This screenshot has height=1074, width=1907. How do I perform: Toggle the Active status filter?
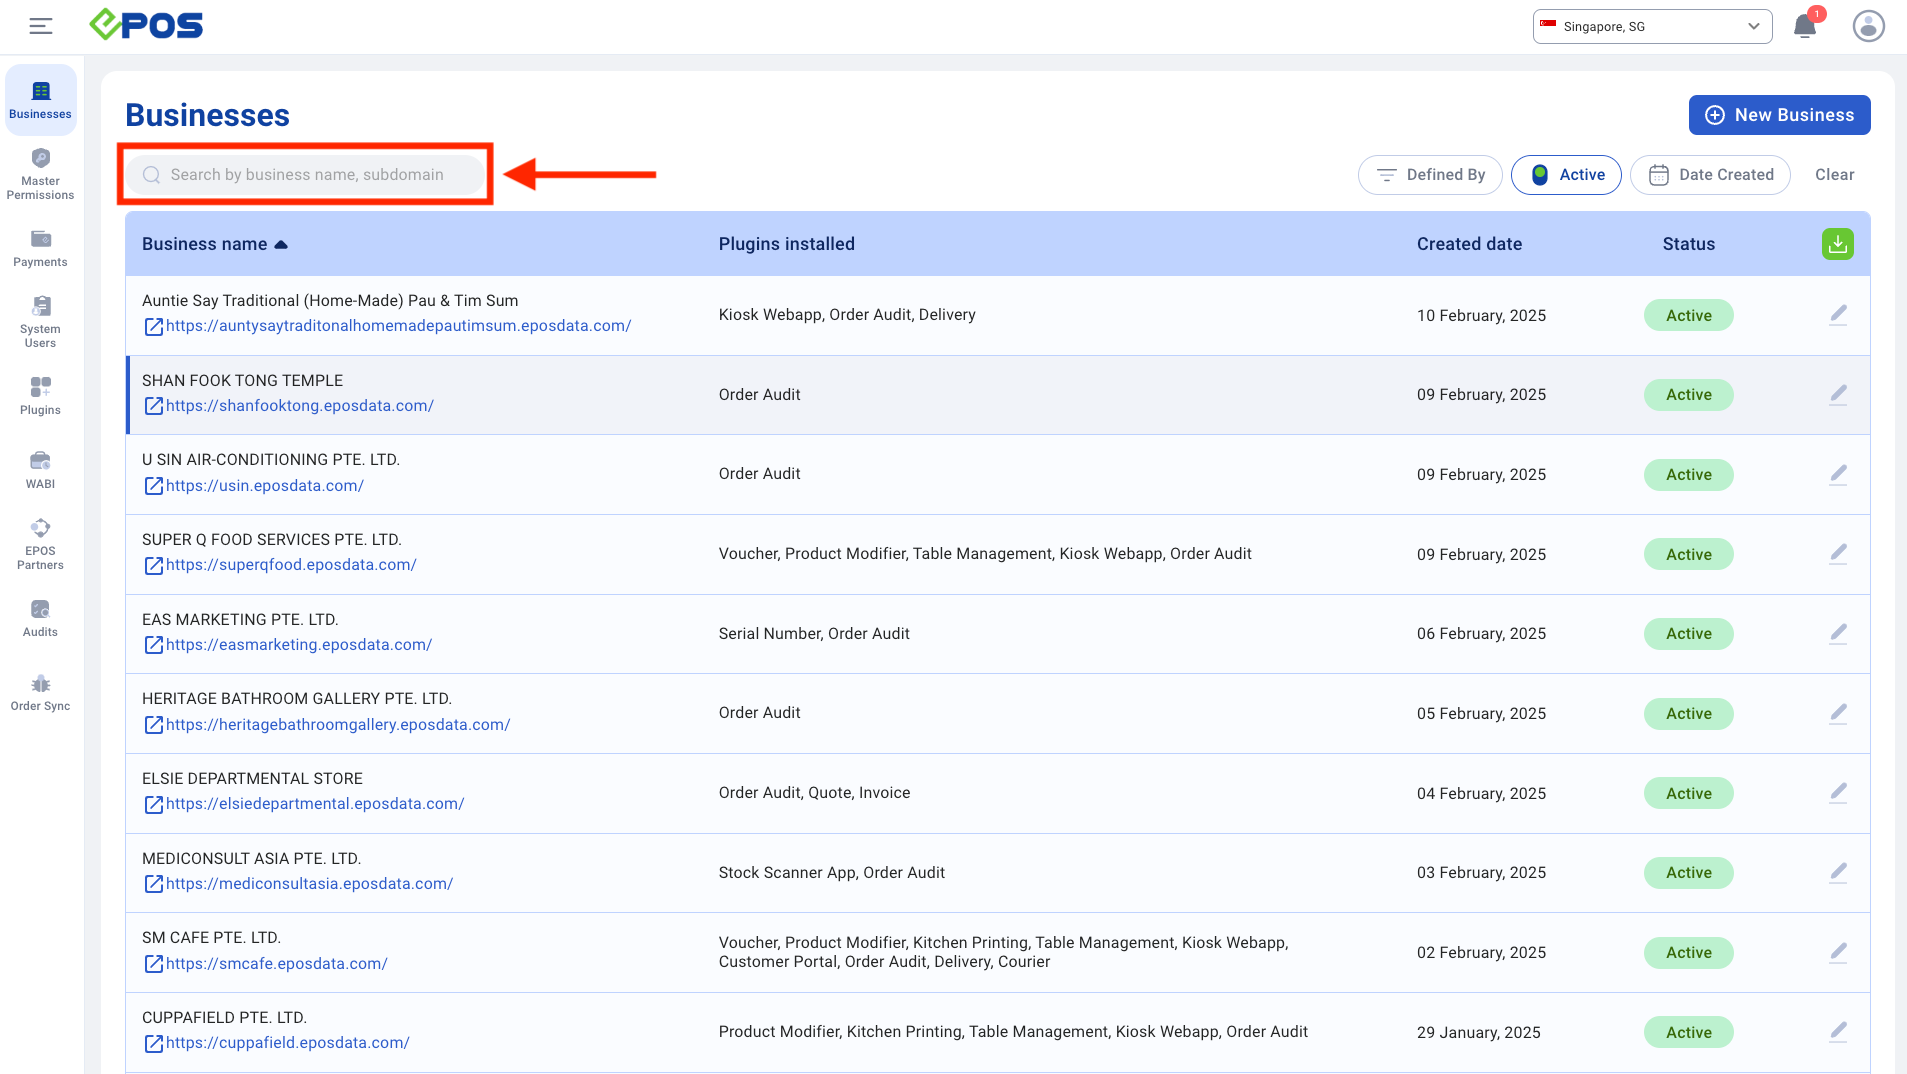(1566, 175)
